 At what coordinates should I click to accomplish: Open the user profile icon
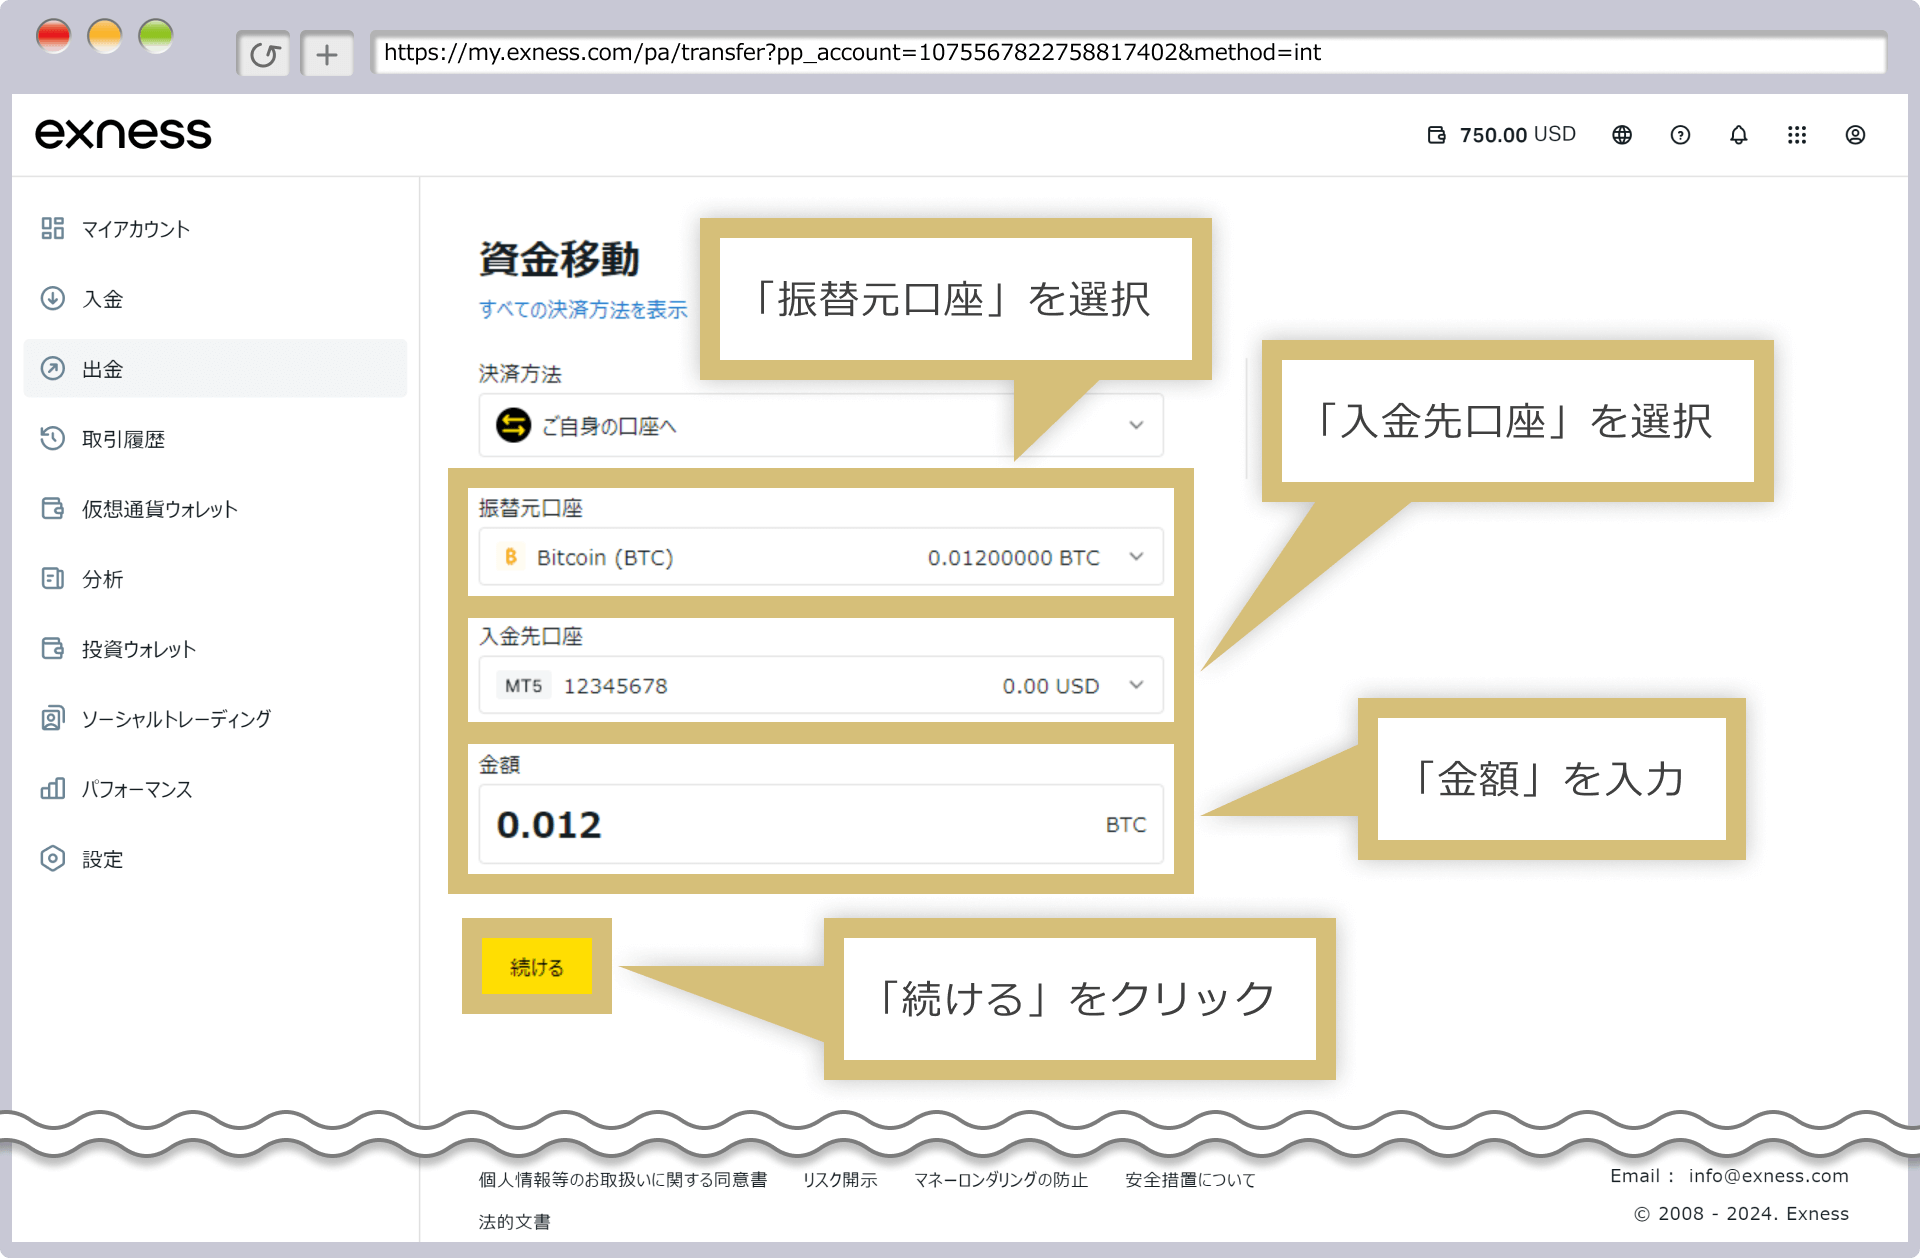pos(1855,135)
